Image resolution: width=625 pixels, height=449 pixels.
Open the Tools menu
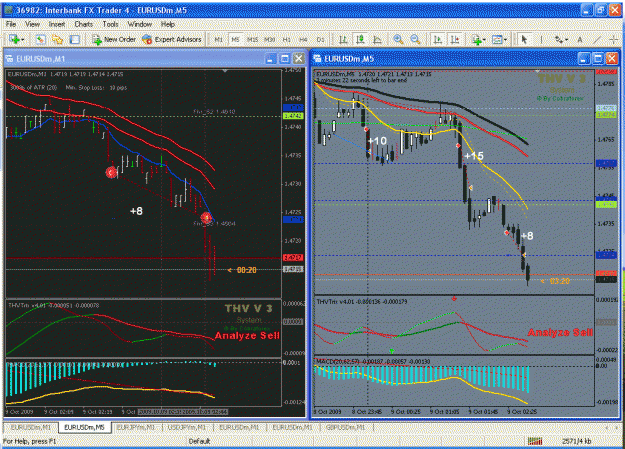pyautogui.click(x=110, y=24)
